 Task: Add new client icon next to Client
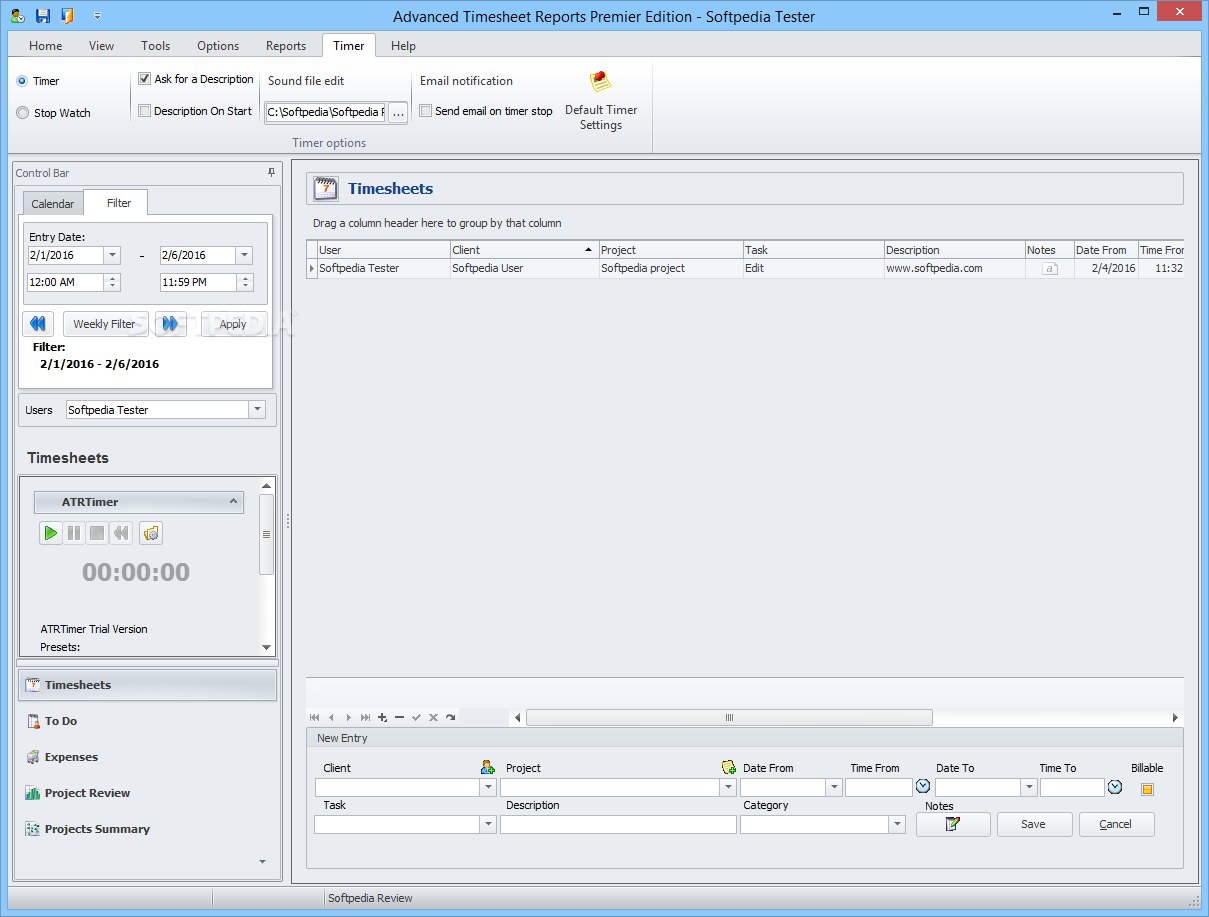coord(488,767)
